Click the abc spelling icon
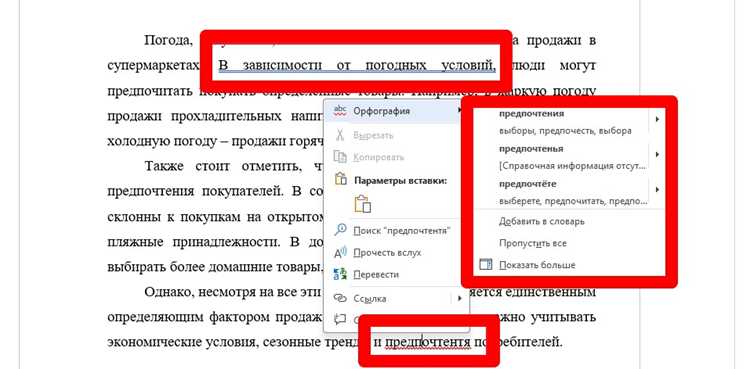This screenshot has height=369, width=750. tap(340, 111)
